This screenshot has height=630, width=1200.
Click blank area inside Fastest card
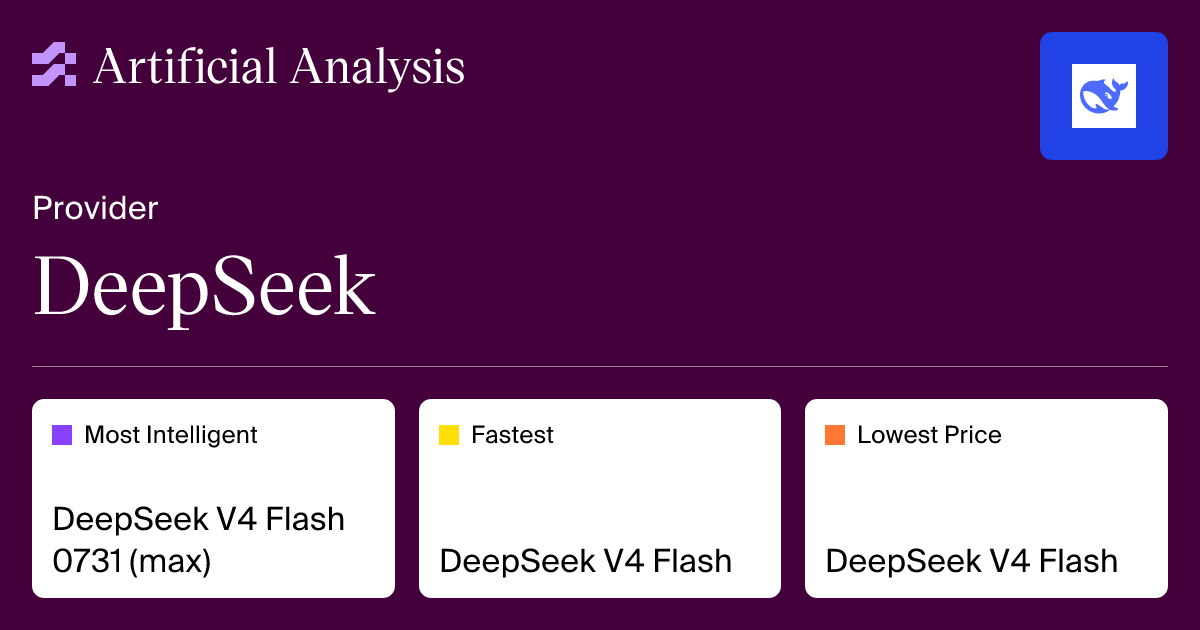click(600, 490)
